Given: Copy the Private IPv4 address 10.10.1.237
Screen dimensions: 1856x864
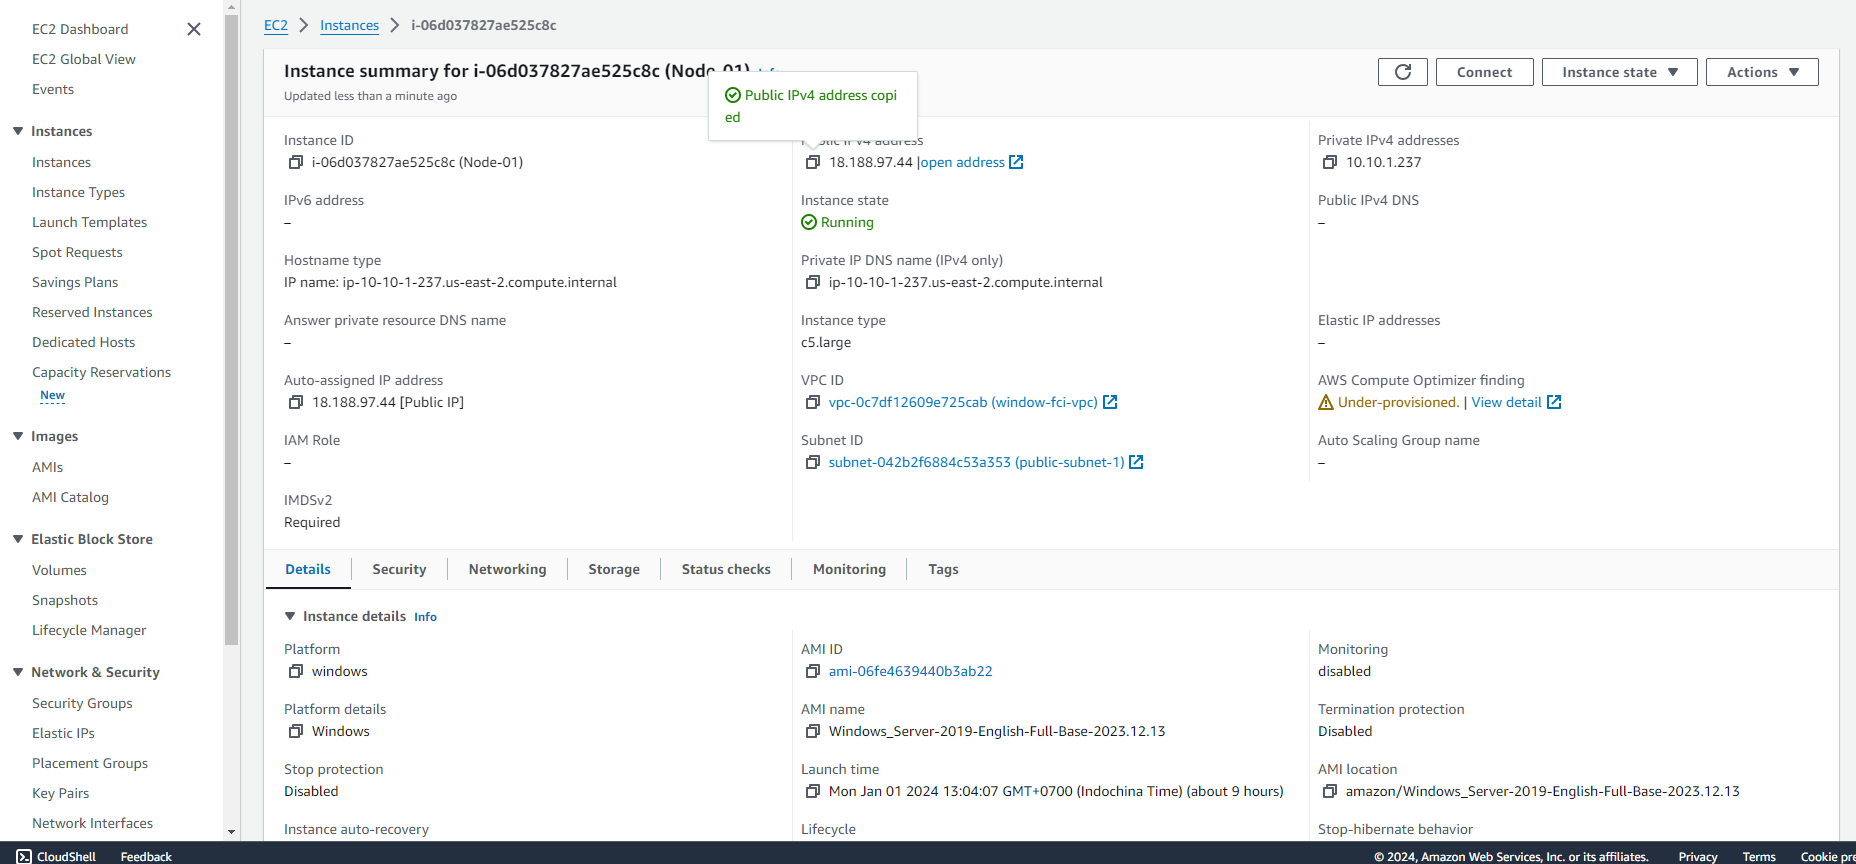Looking at the screenshot, I should [x=1330, y=162].
